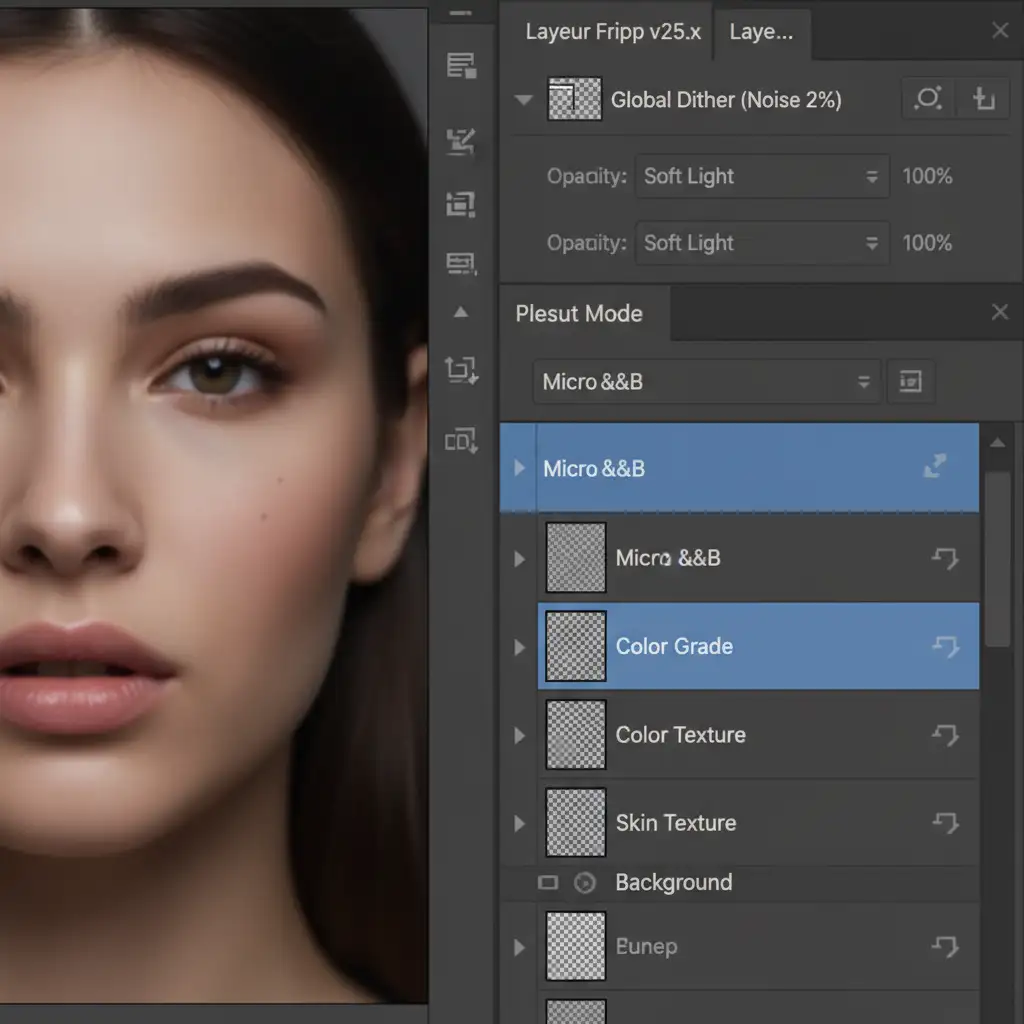Expand the Color Grade layer arrow

pyautogui.click(x=519, y=647)
